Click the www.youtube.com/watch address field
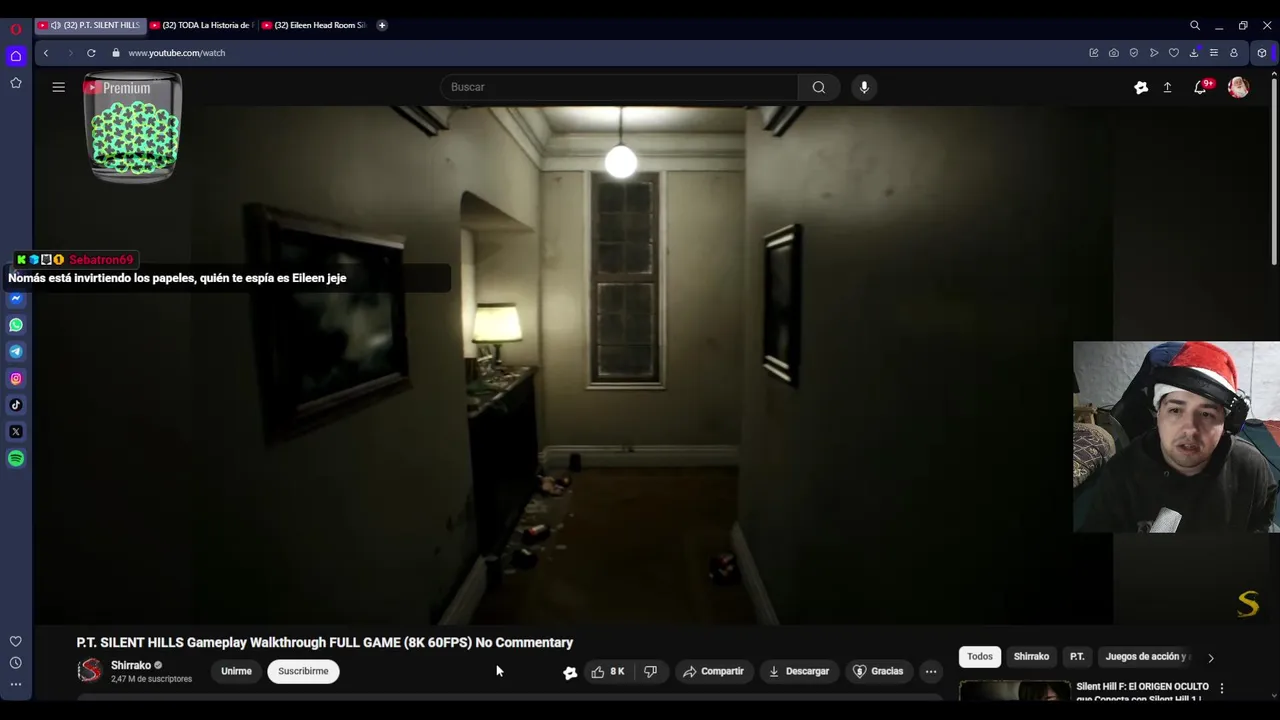The height and width of the screenshot is (720, 1280). coord(177,53)
